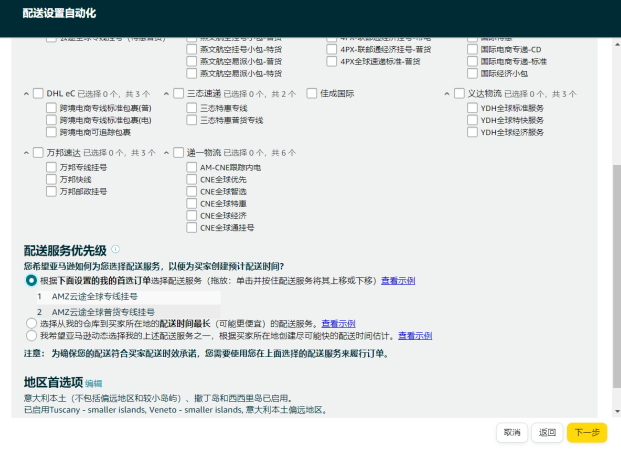Screen dimensions: 621x456
Task: Select priority row 2 AMZ云途全球普货专线挂号
Action: 128,312
